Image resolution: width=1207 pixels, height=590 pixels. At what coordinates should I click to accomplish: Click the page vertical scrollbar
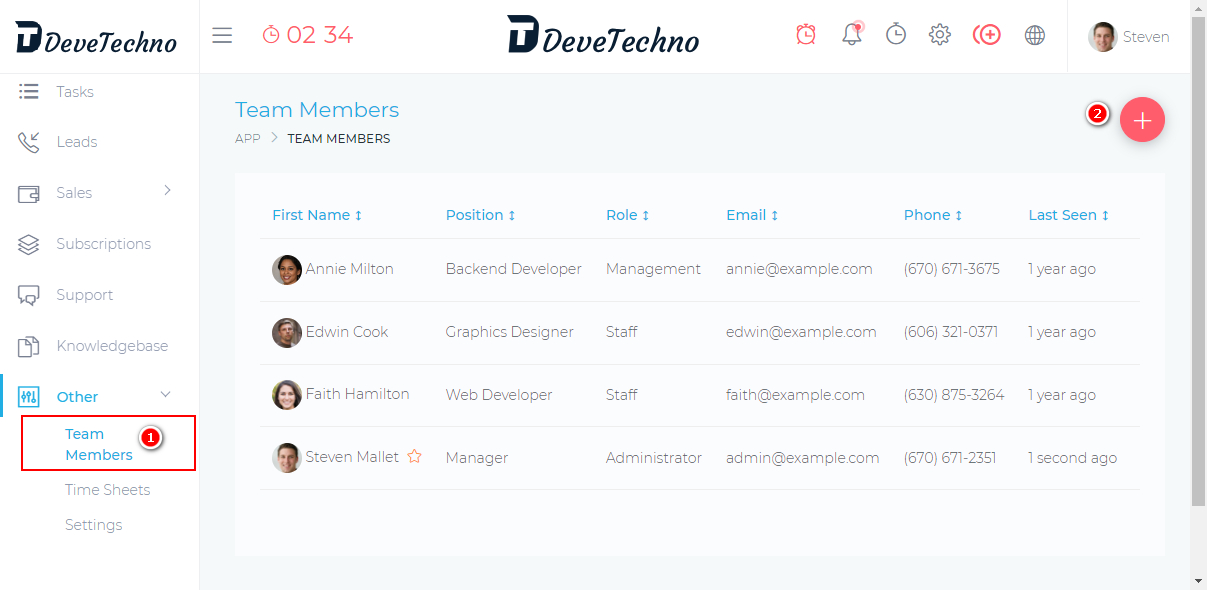pos(1198,260)
